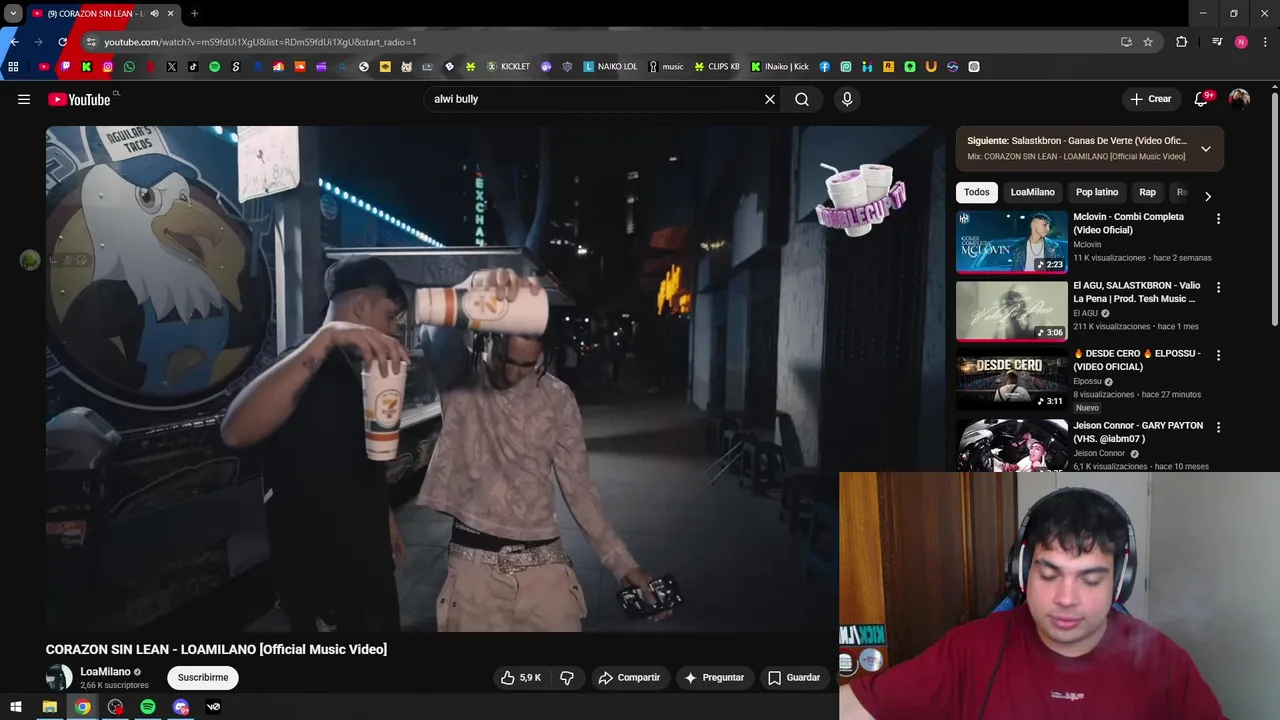
Task: Open the DESDE CERO ELPOSSU thumbnail
Action: coord(1012,380)
